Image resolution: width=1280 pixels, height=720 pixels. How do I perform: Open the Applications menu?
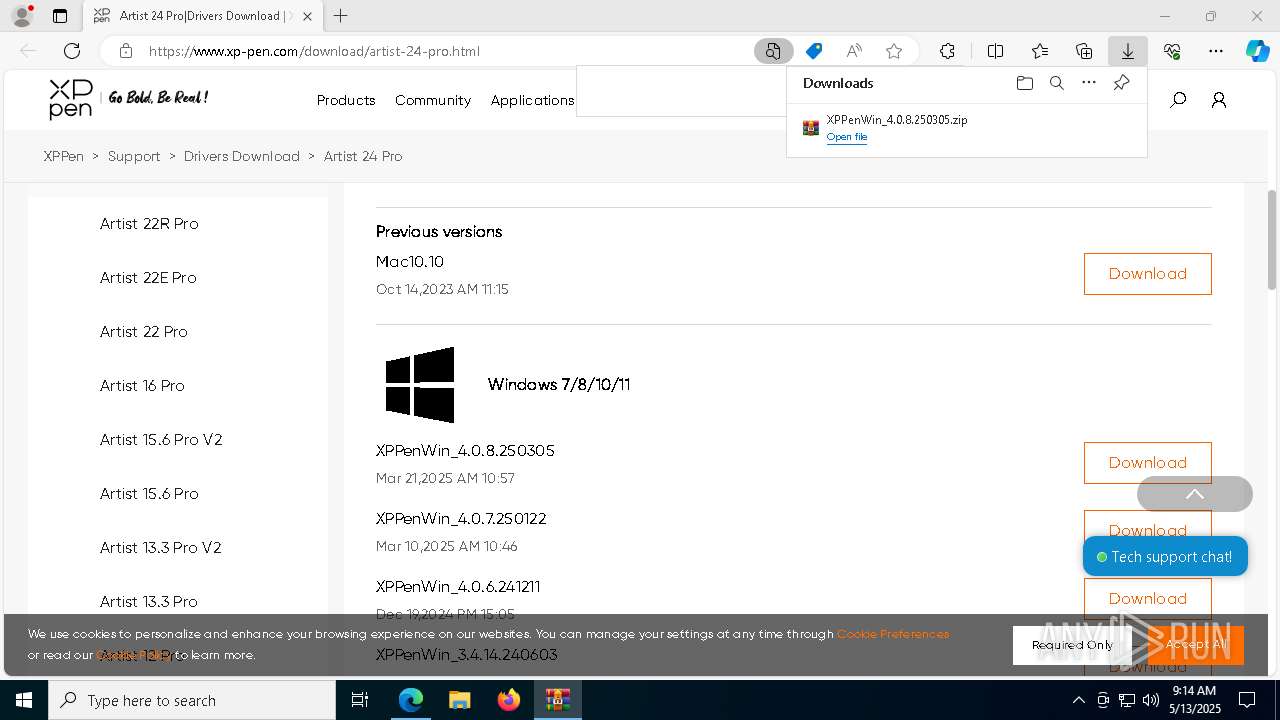532,100
